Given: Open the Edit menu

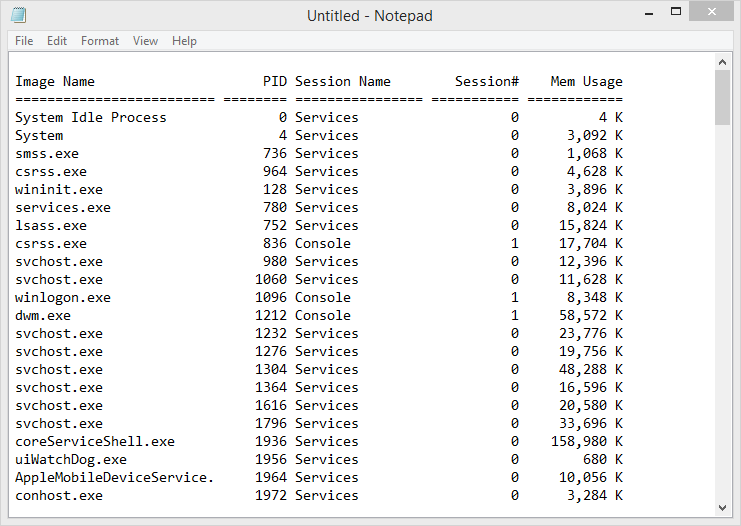Looking at the screenshot, I should (57, 41).
